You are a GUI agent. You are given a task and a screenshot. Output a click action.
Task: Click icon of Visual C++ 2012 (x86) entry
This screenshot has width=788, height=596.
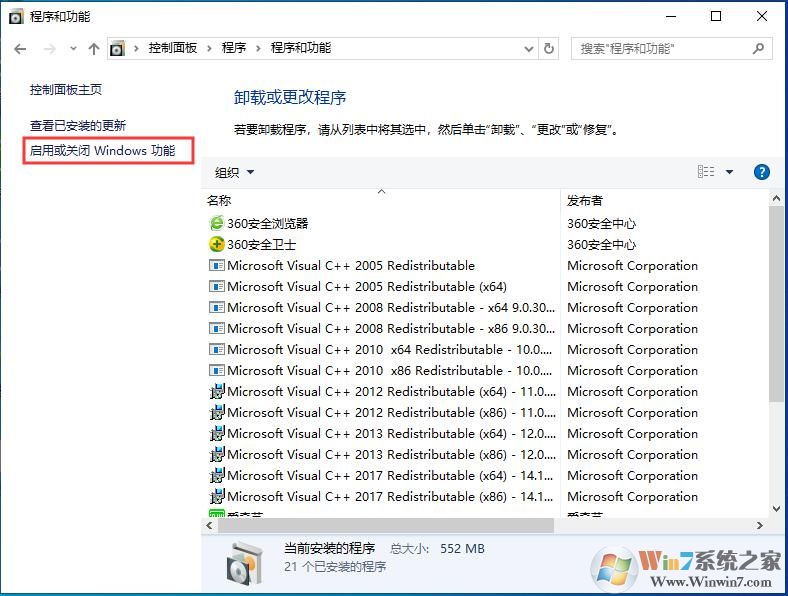tap(216, 413)
